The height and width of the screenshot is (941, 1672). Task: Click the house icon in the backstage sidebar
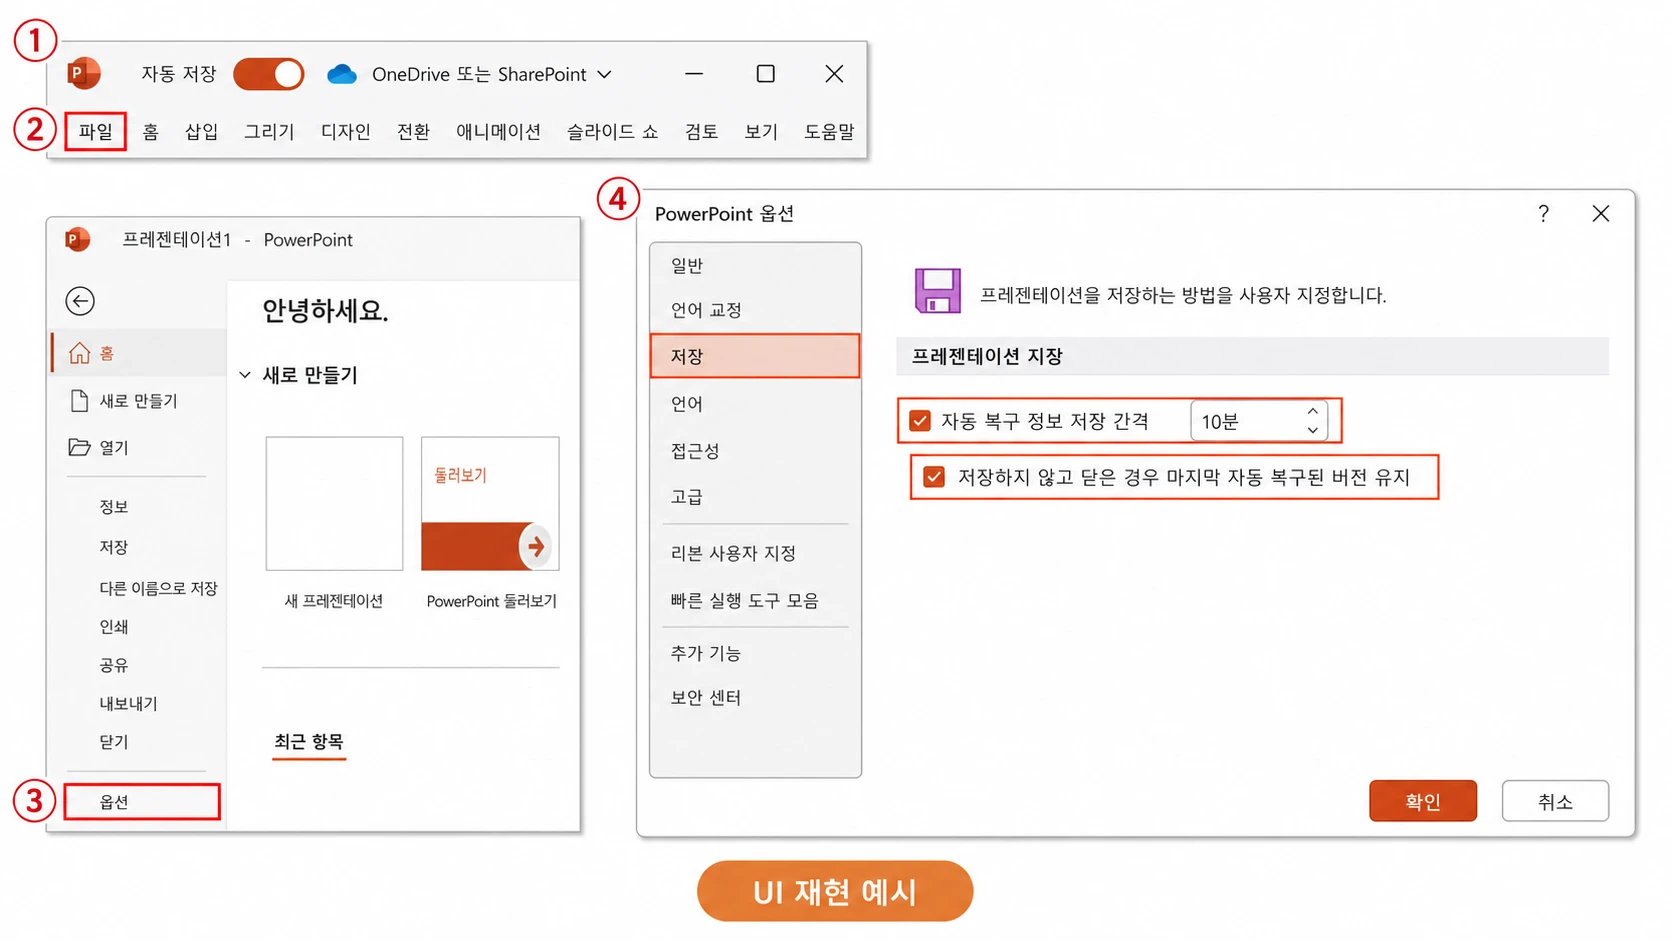point(79,353)
